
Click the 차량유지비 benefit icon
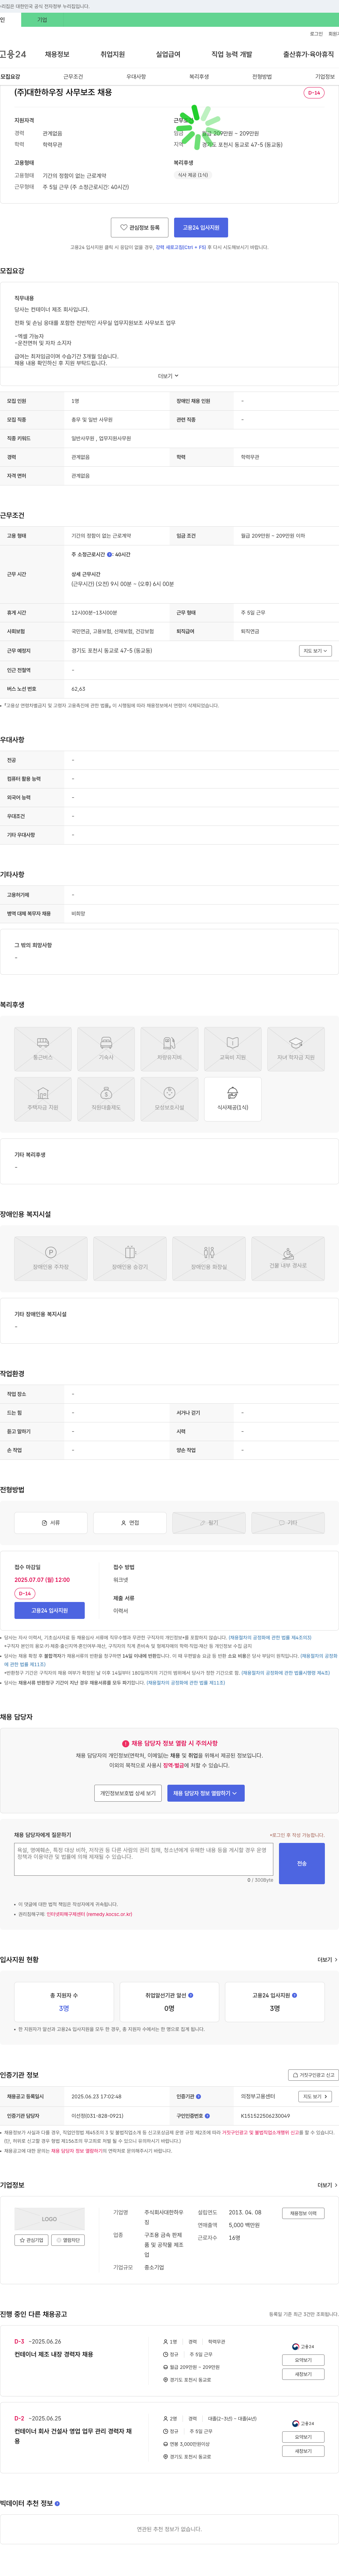[169, 1049]
